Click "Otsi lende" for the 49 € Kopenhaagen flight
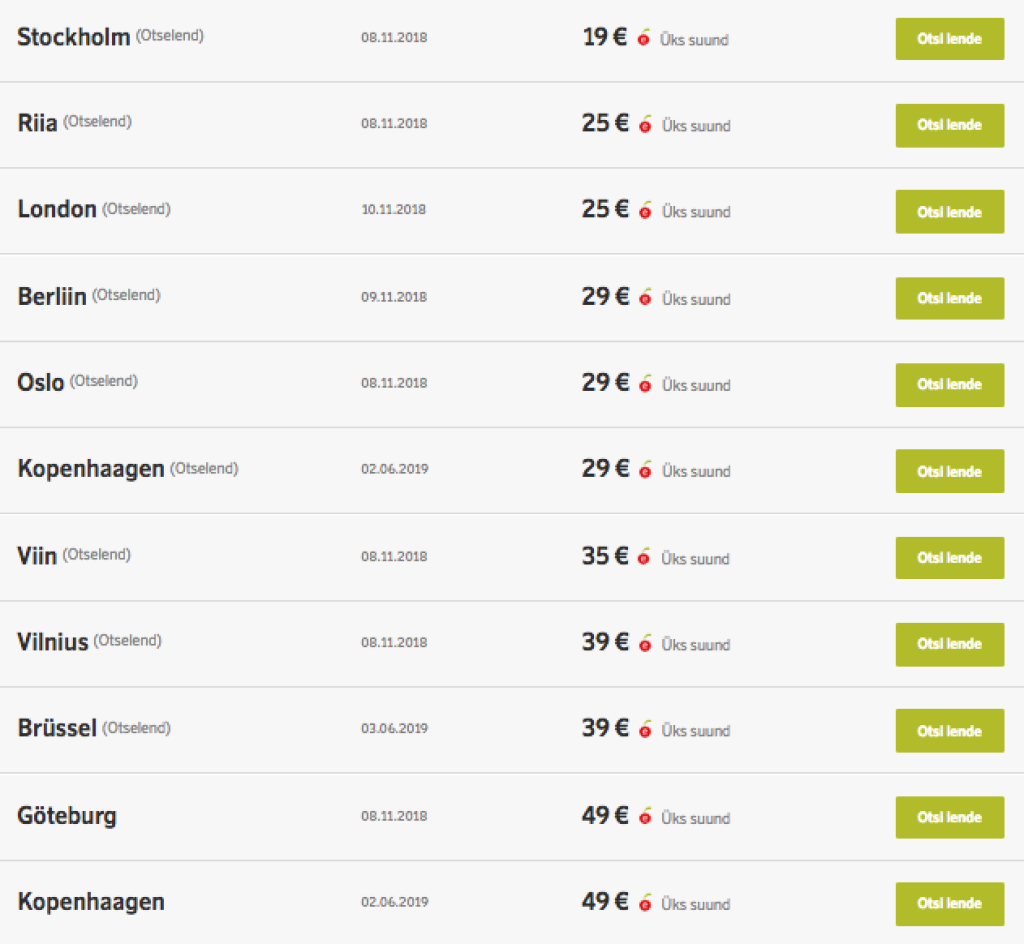 pyautogui.click(x=949, y=903)
